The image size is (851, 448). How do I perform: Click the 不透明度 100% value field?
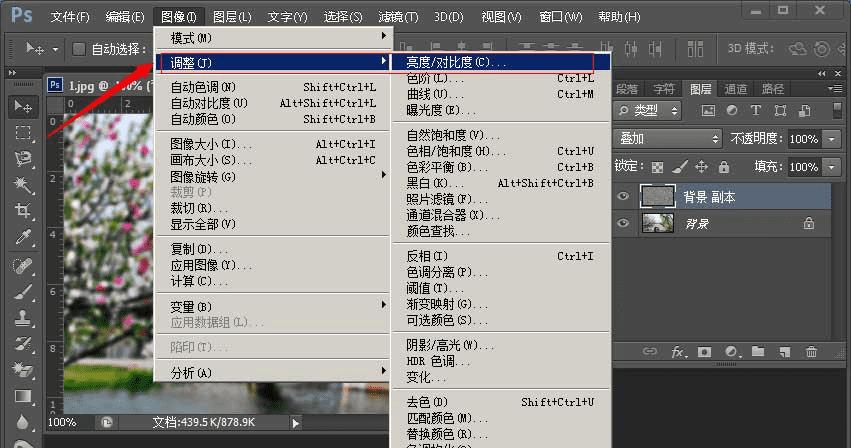803,139
